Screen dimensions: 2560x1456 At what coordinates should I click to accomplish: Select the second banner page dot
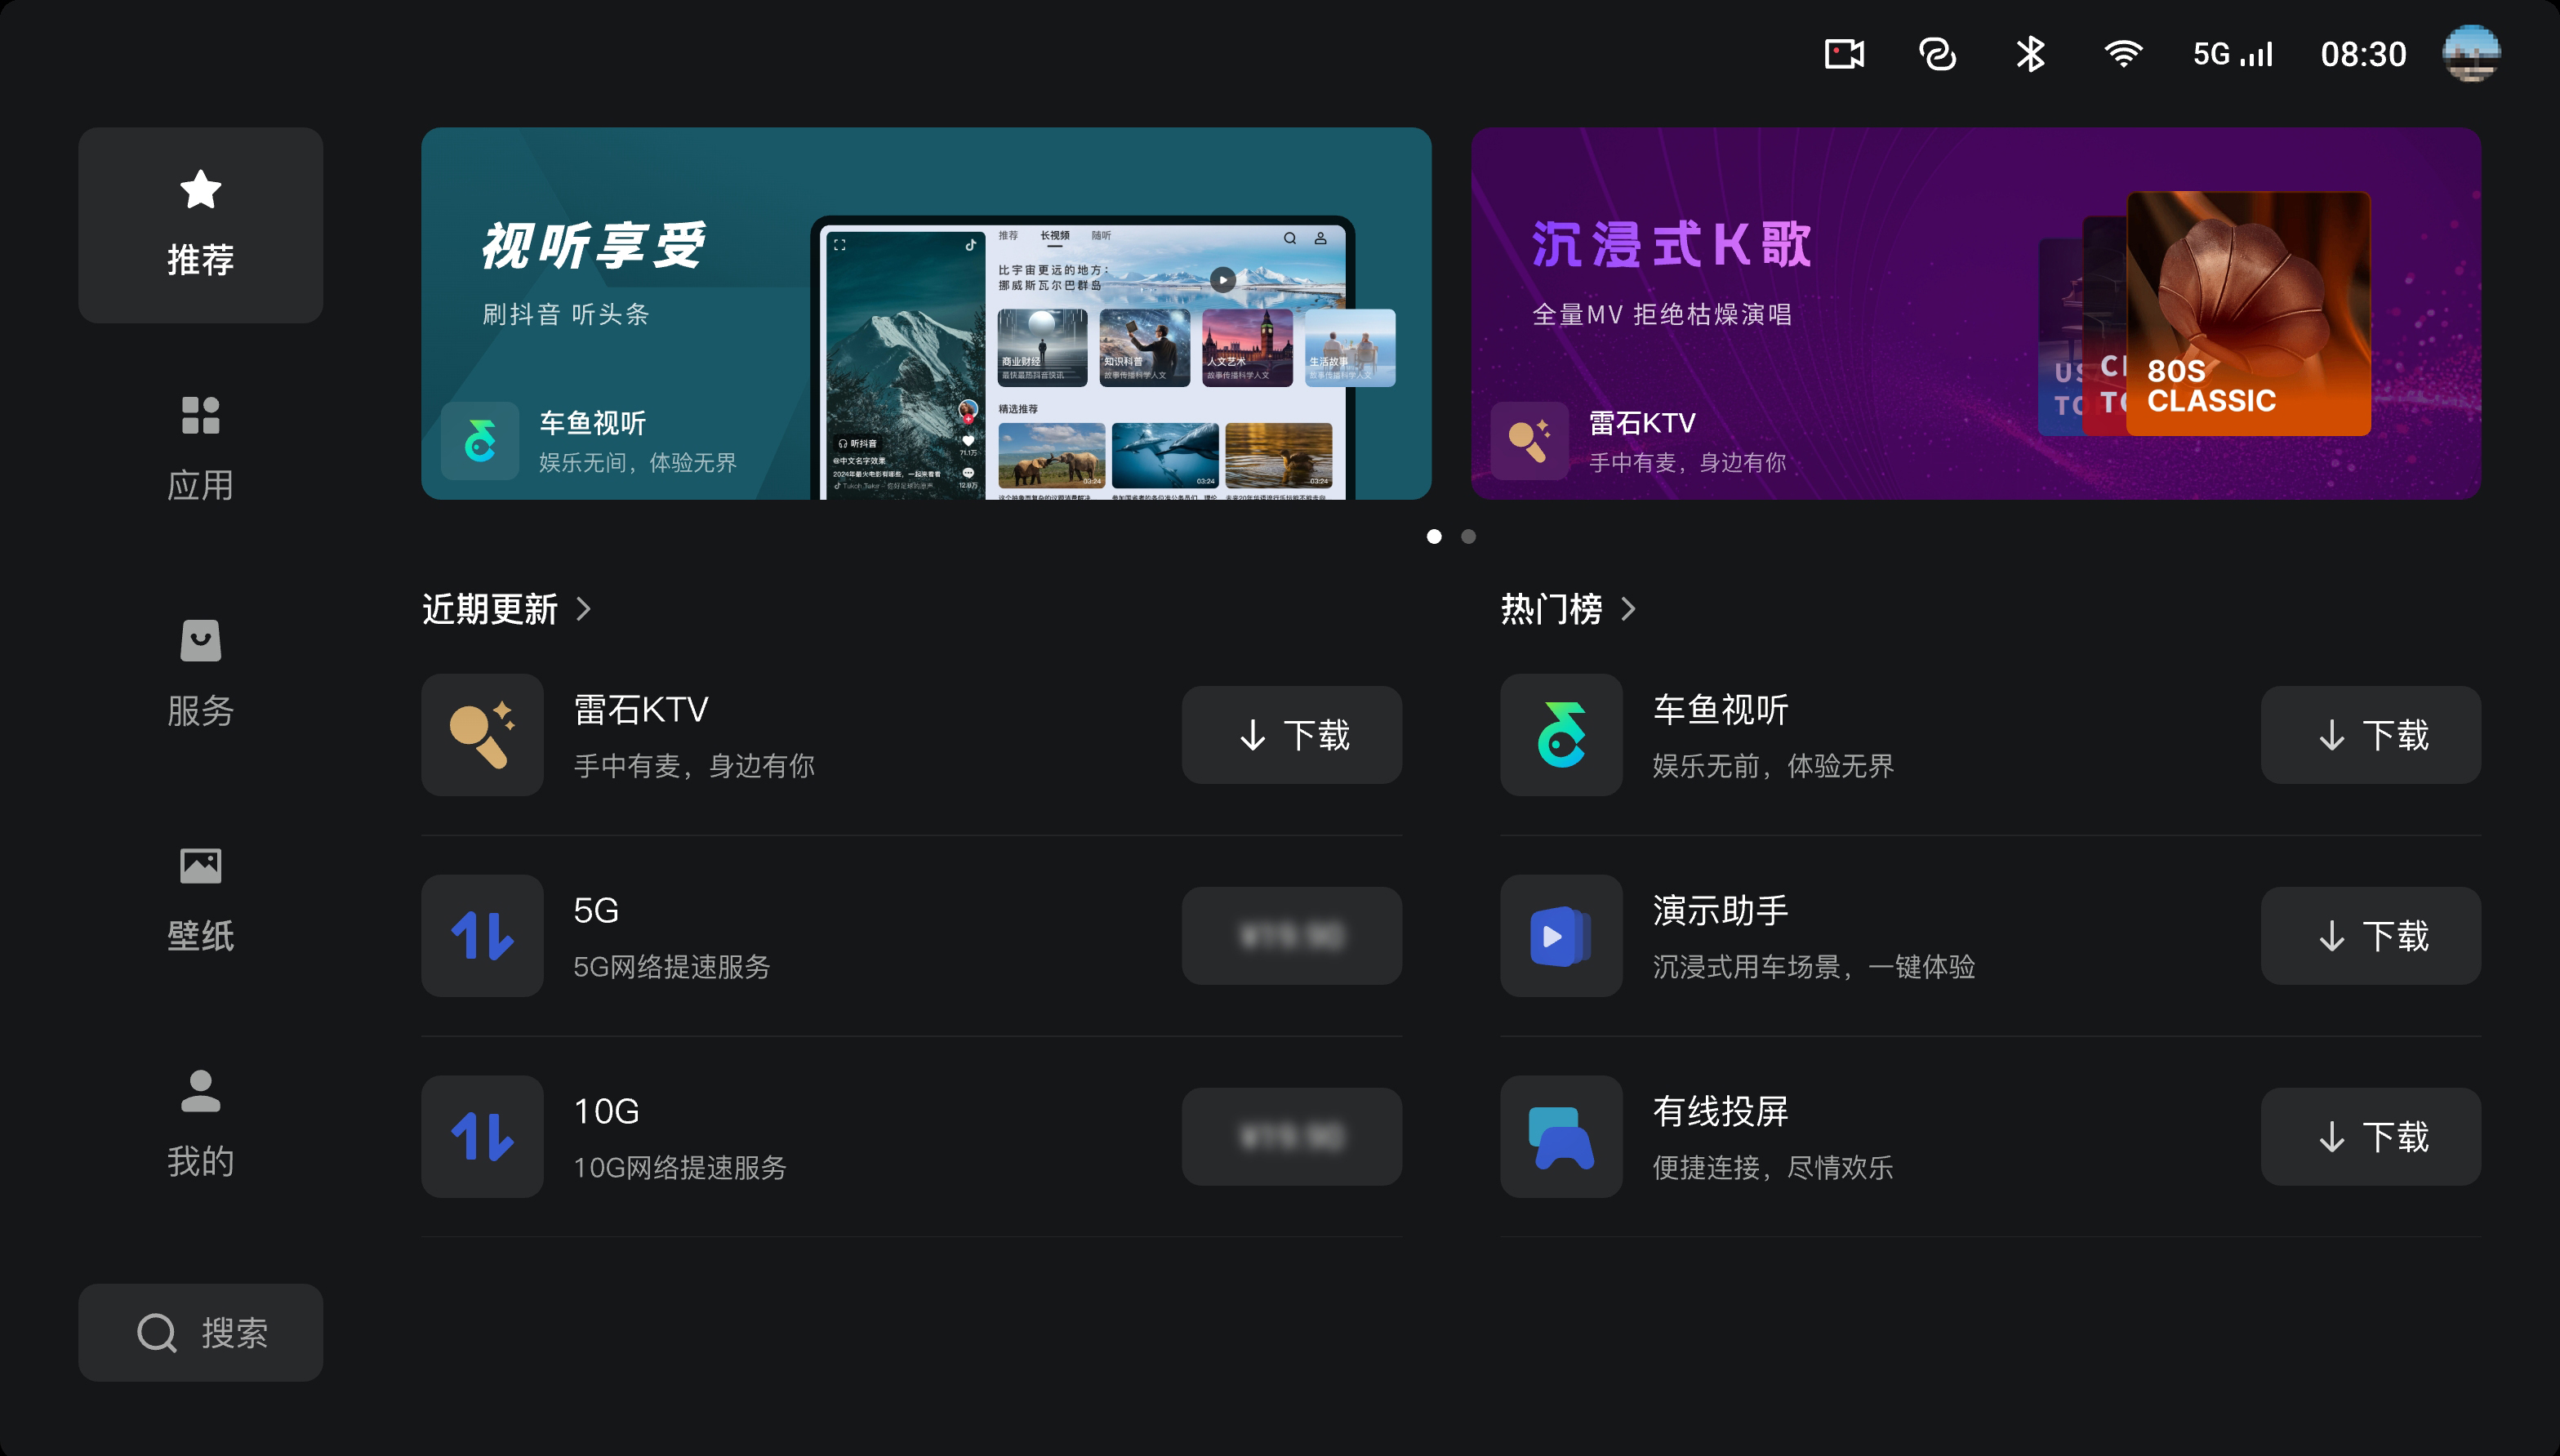pyautogui.click(x=1468, y=537)
